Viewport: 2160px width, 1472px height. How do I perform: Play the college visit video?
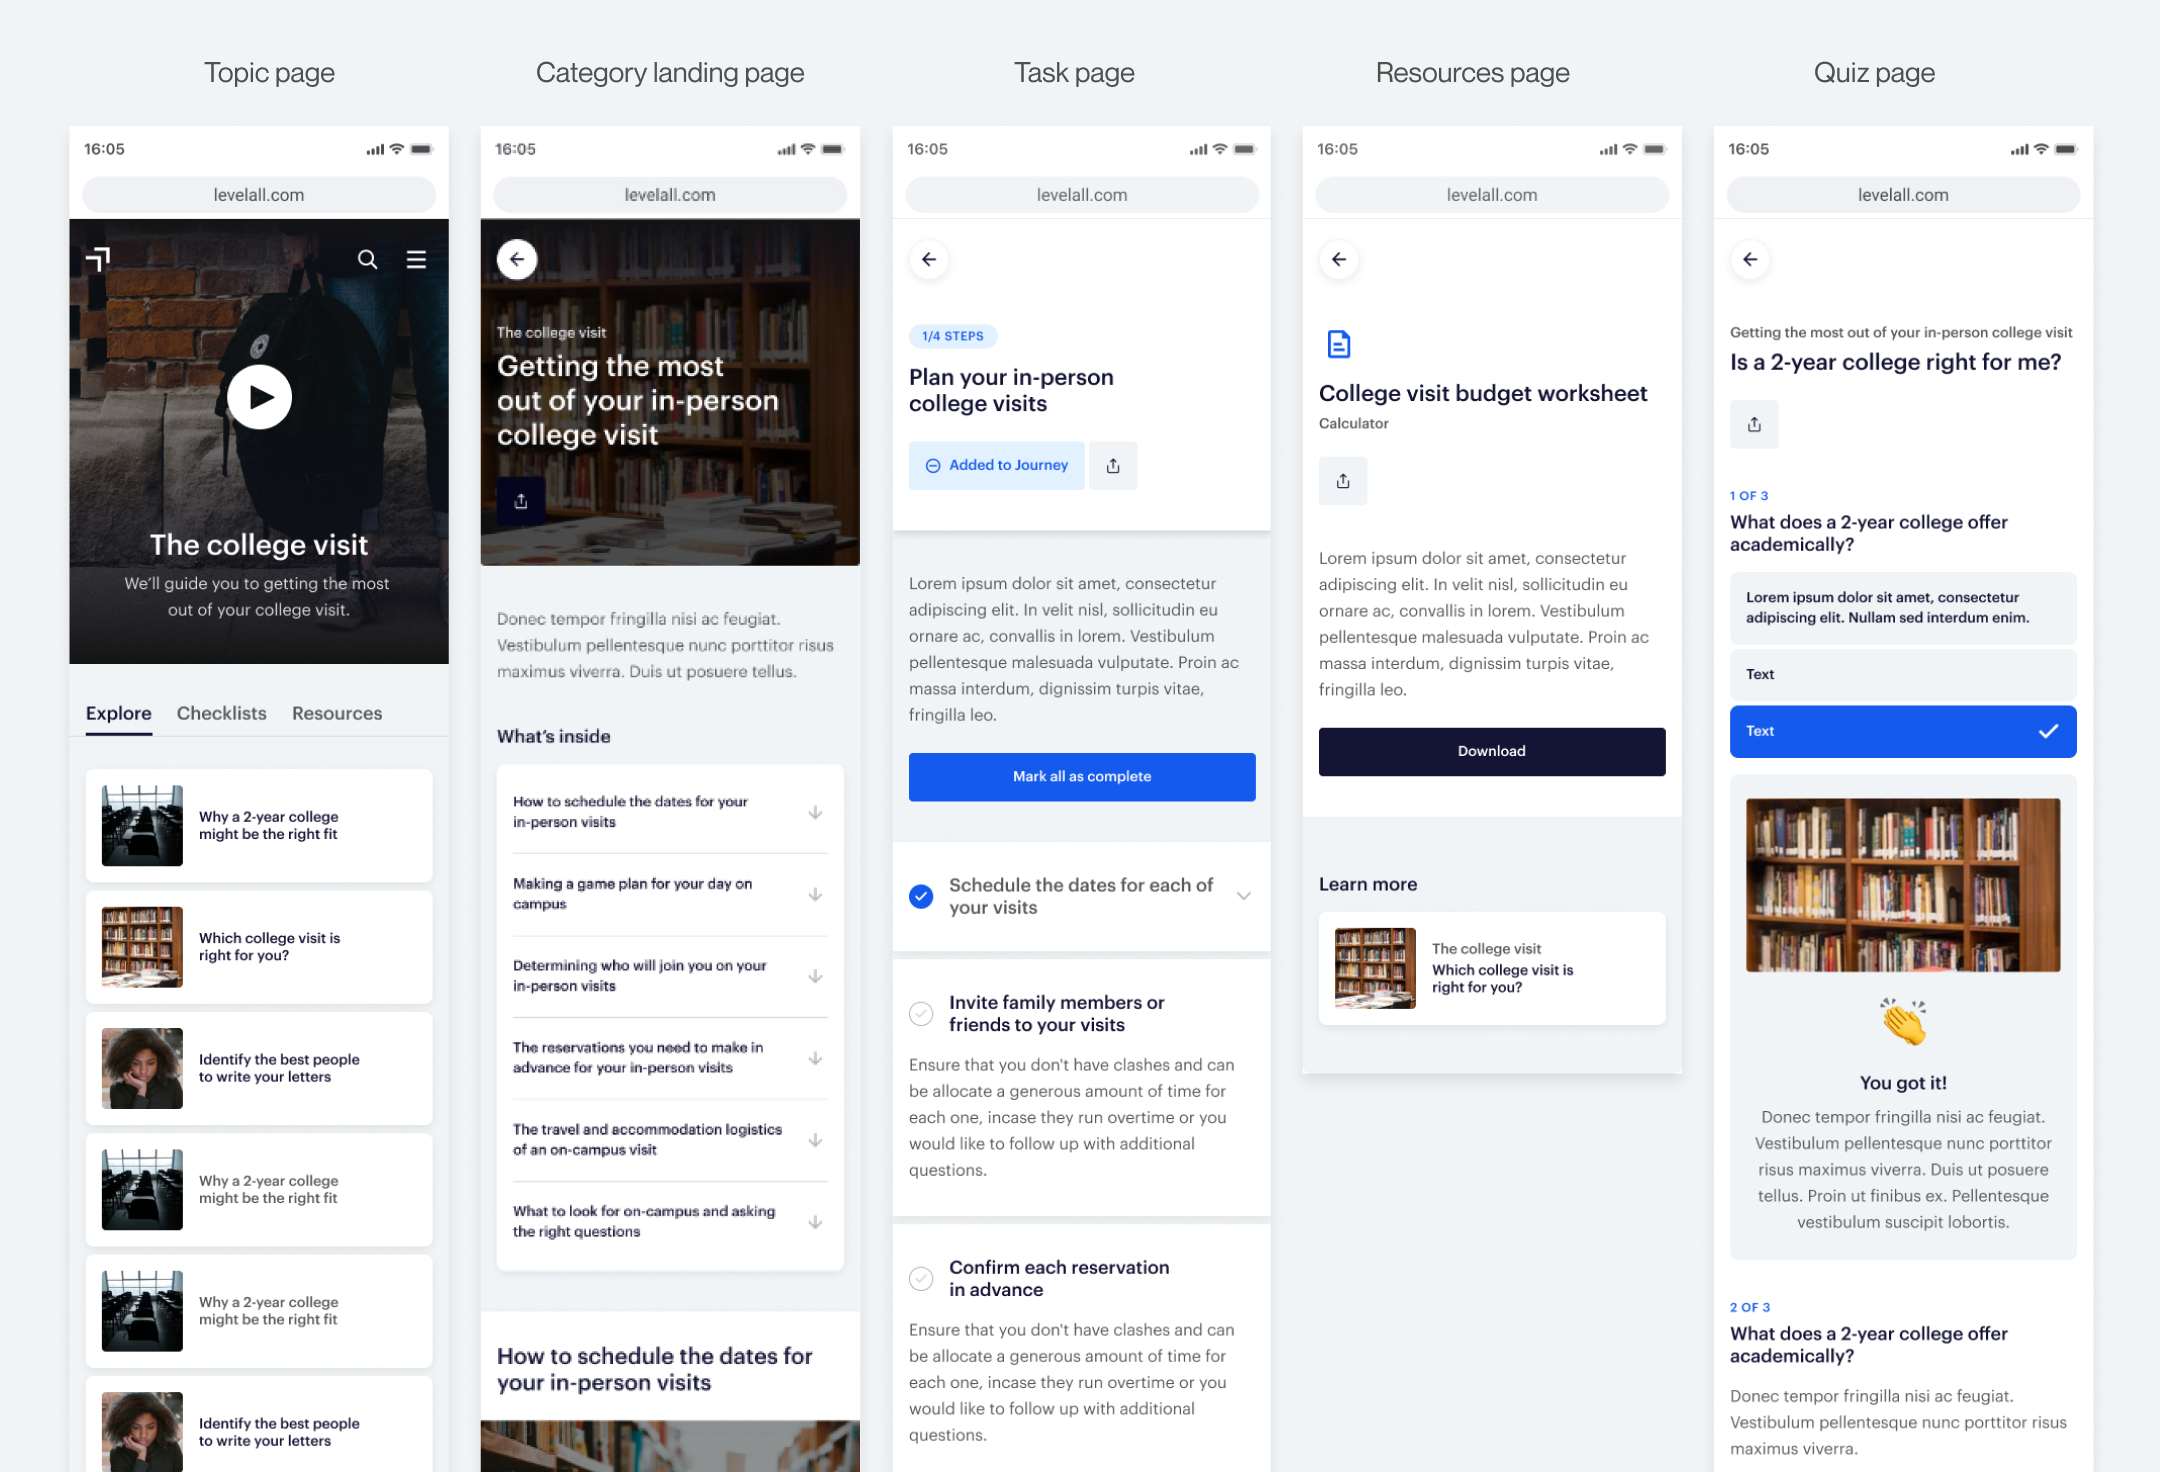click(259, 397)
